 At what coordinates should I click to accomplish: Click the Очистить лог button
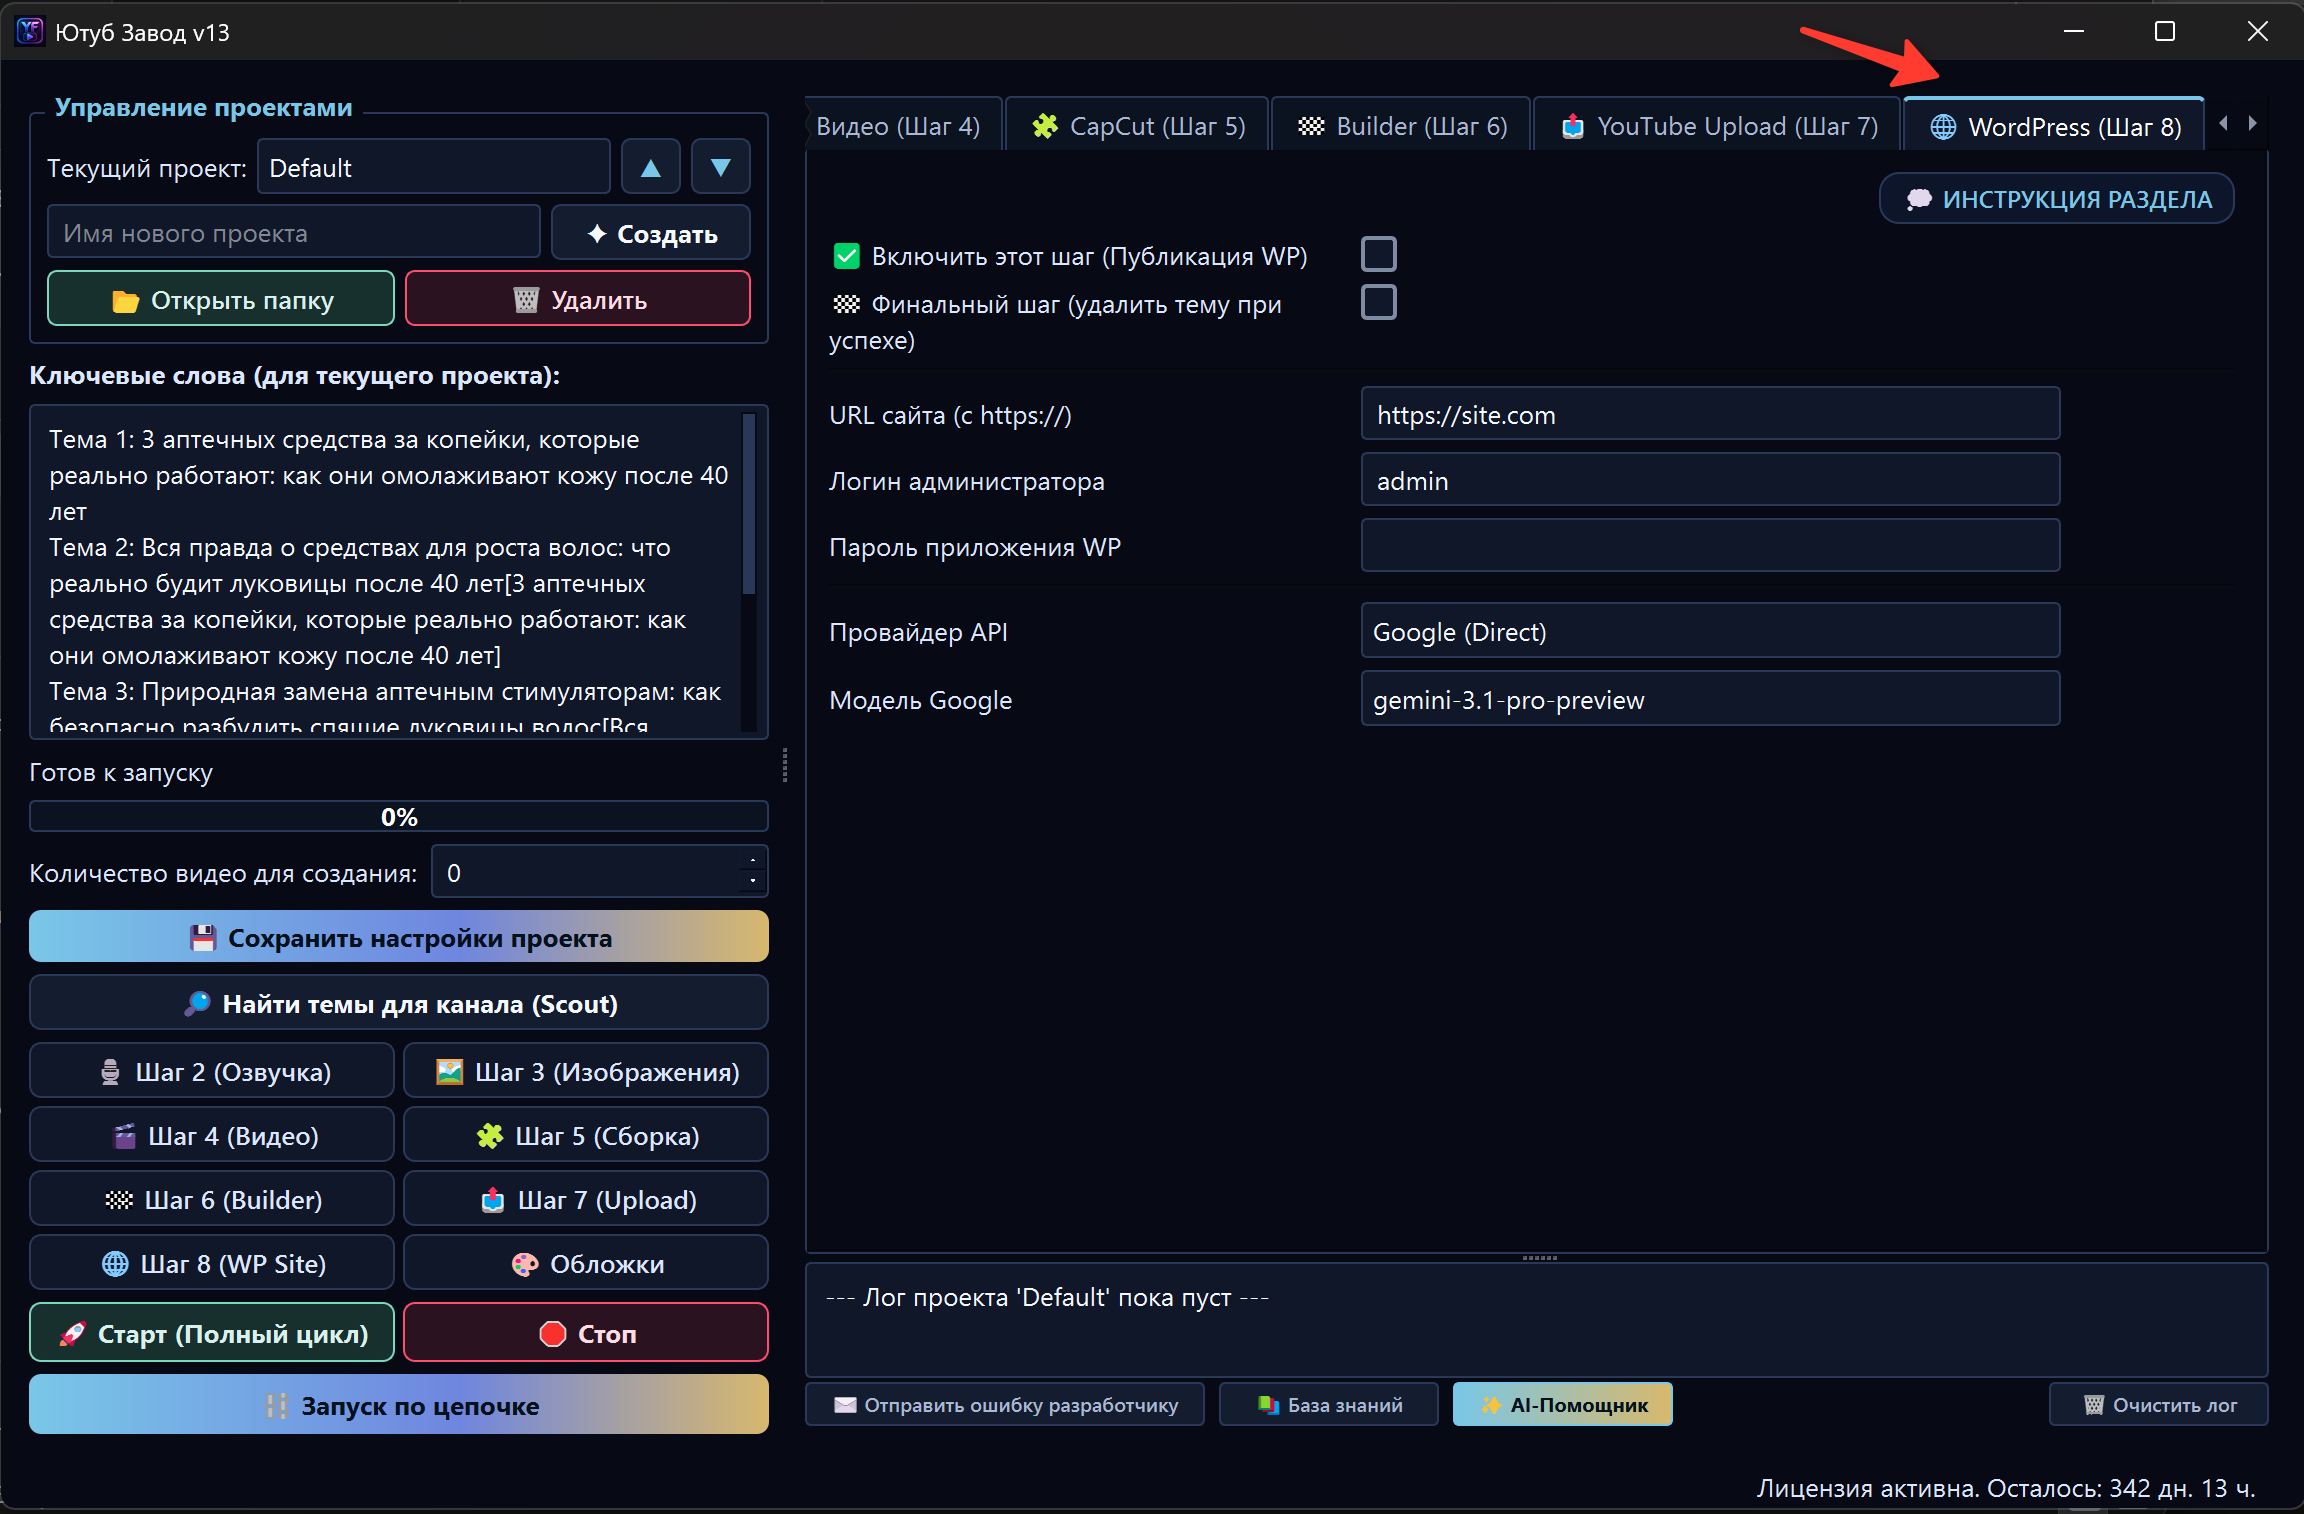pos(2159,1404)
